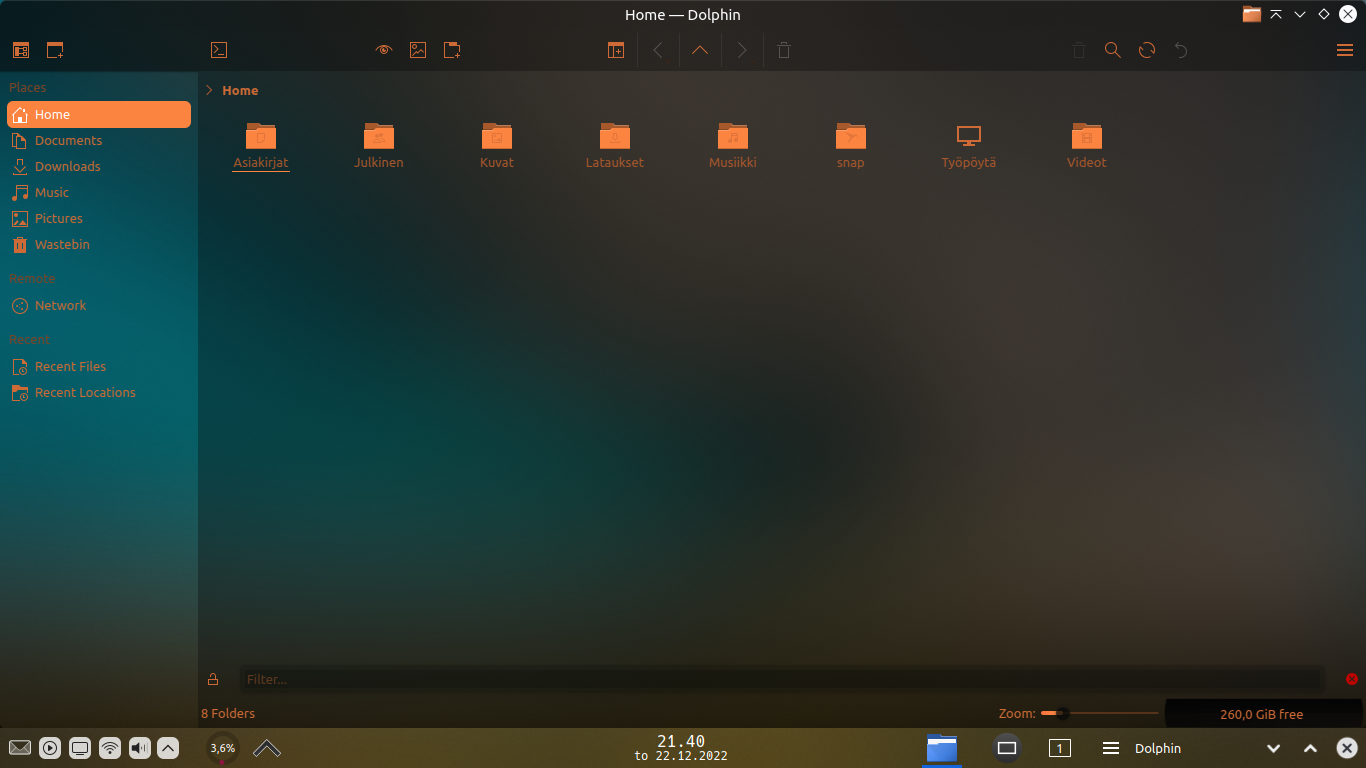Viewport: 1366px width, 768px height.
Task: Open the Wastebin from Places
Action: tap(62, 244)
